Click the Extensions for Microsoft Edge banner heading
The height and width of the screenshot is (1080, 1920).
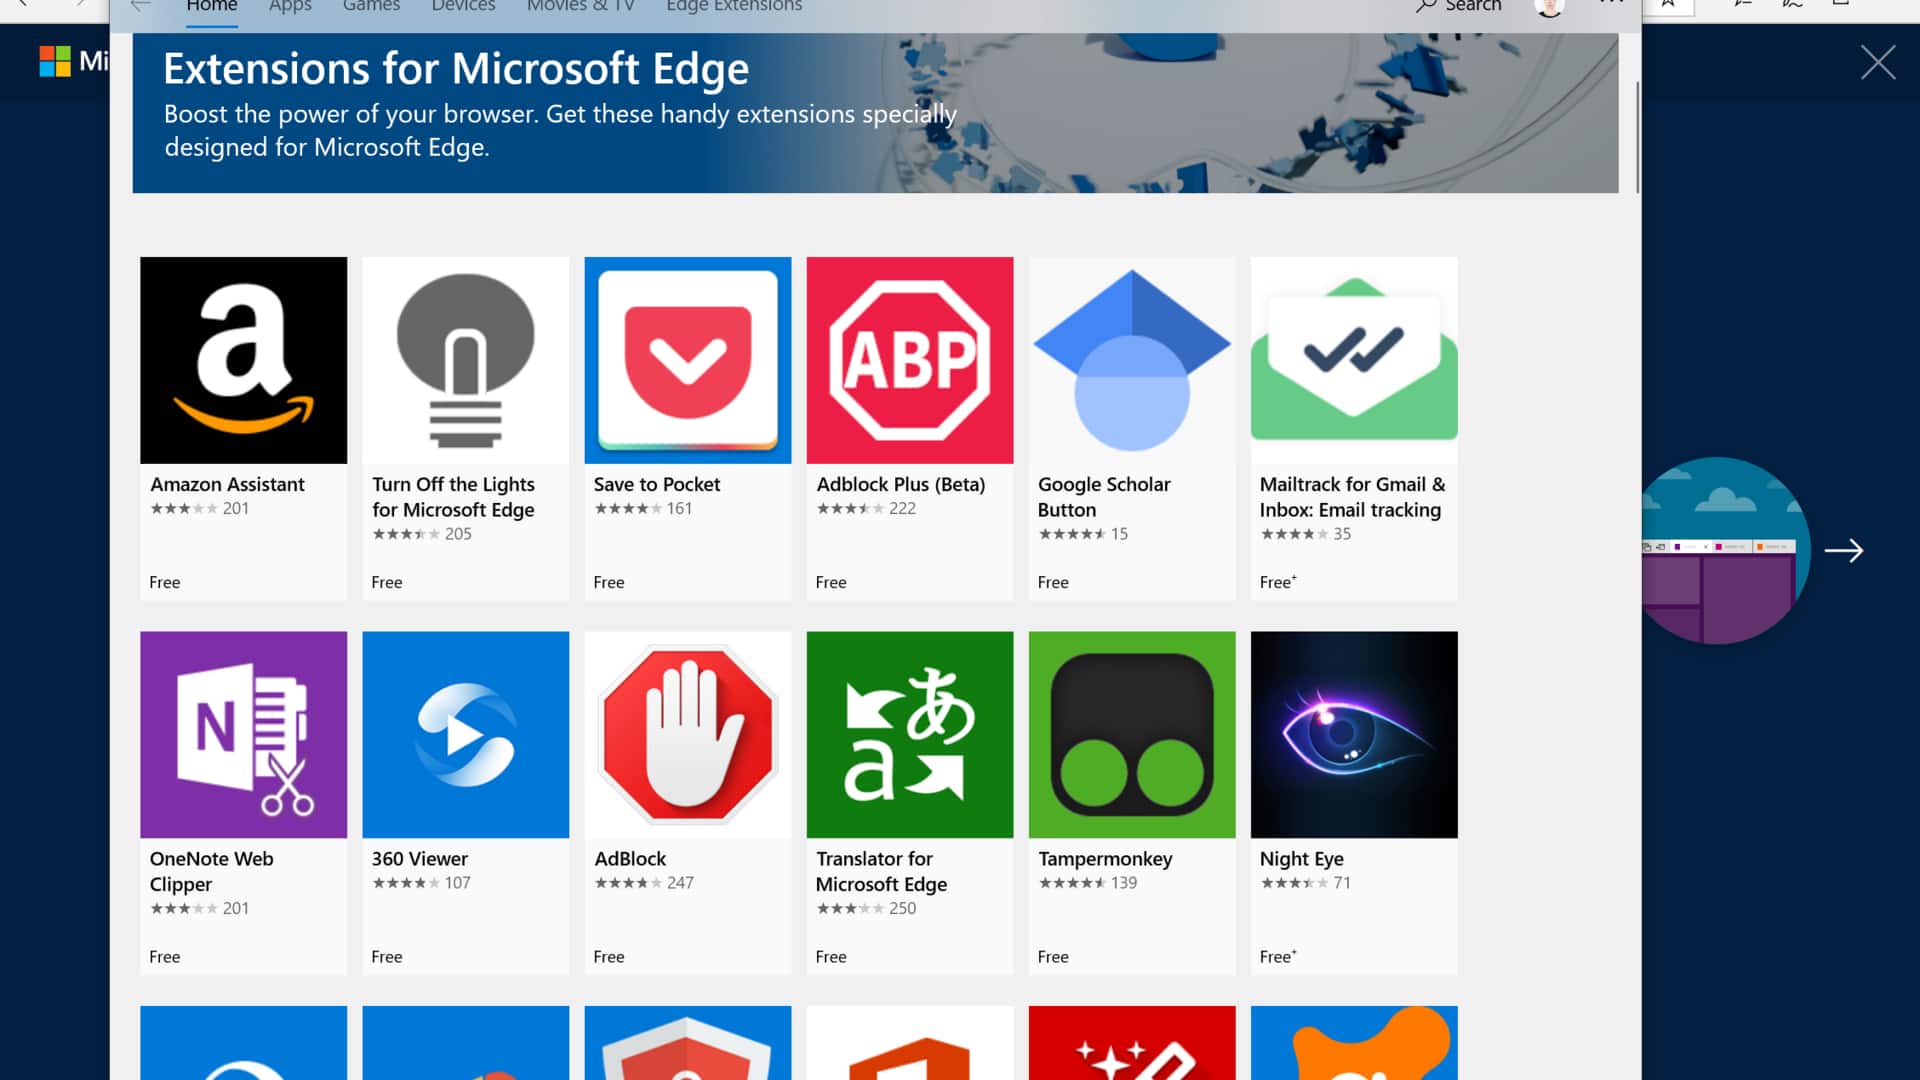456,69
